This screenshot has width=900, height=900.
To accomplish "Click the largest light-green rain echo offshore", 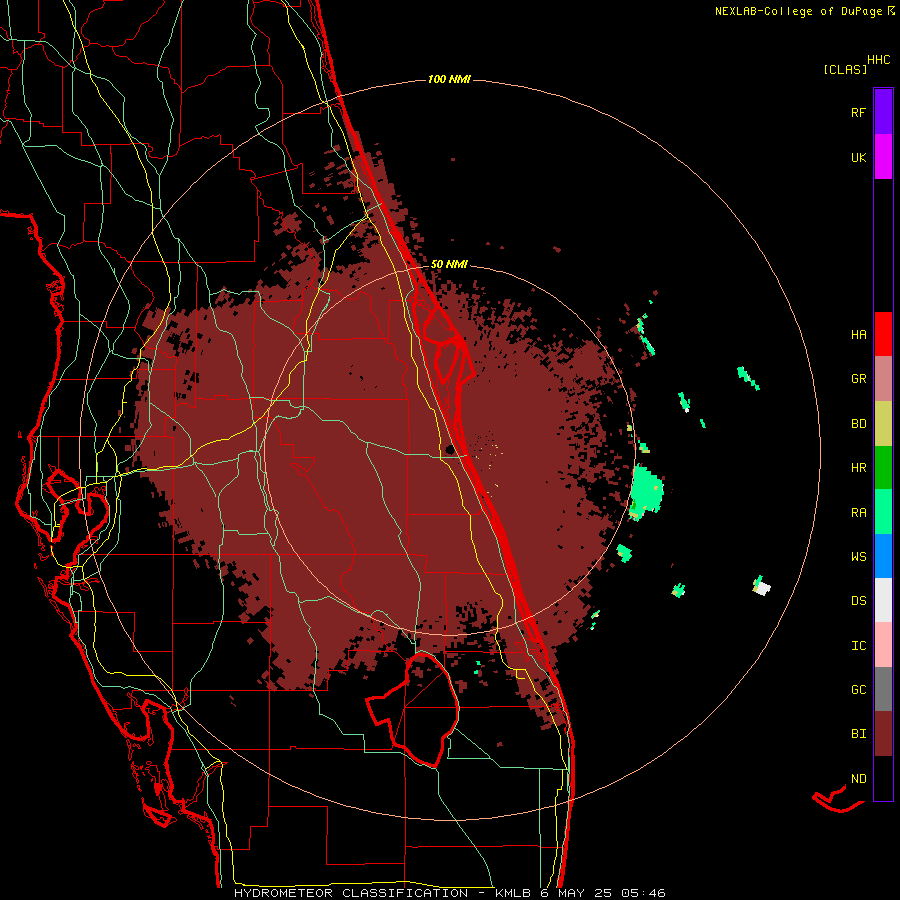I will point(647,491).
